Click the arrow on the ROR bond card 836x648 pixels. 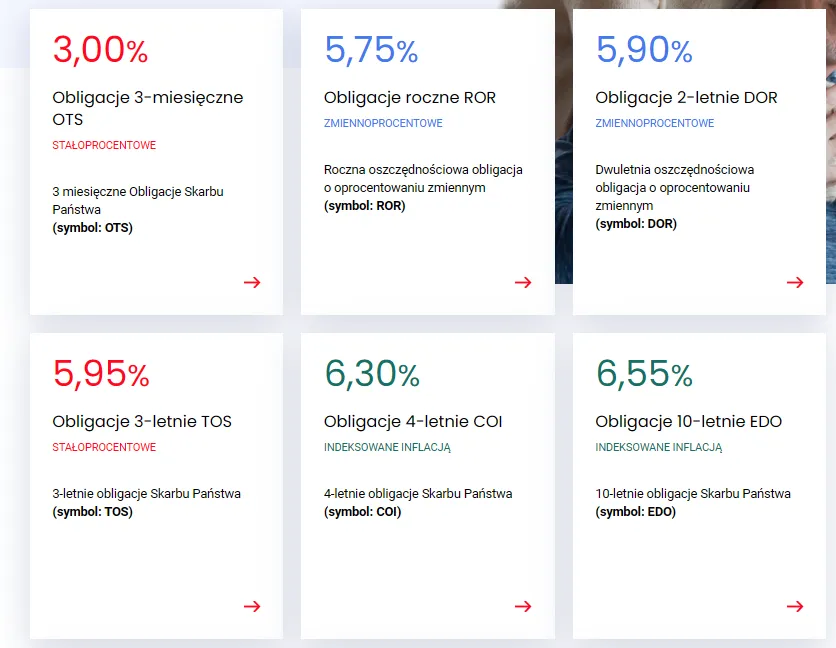click(x=523, y=282)
